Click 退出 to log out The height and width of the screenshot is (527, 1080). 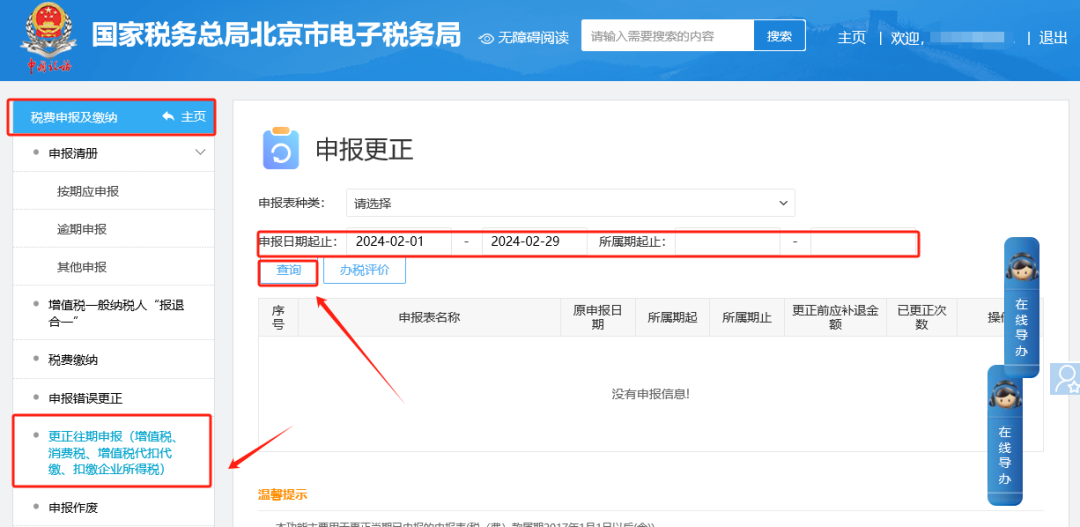point(1053,38)
